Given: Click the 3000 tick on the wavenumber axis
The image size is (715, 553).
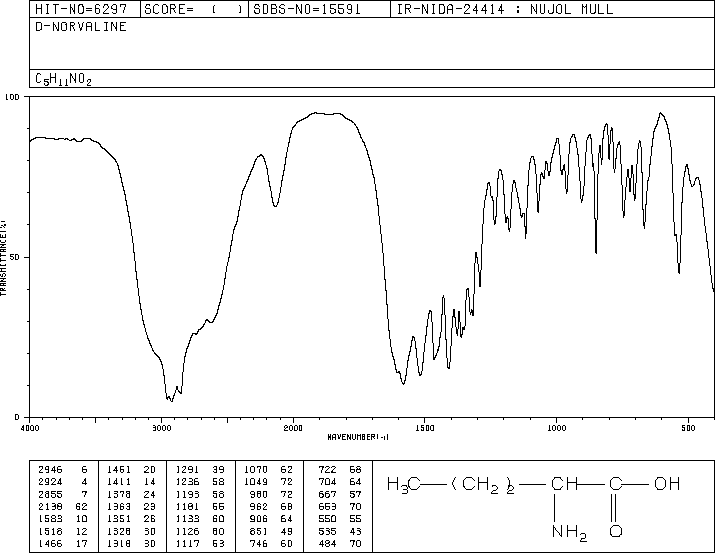Looking at the screenshot, I should pyautogui.click(x=161, y=428).
